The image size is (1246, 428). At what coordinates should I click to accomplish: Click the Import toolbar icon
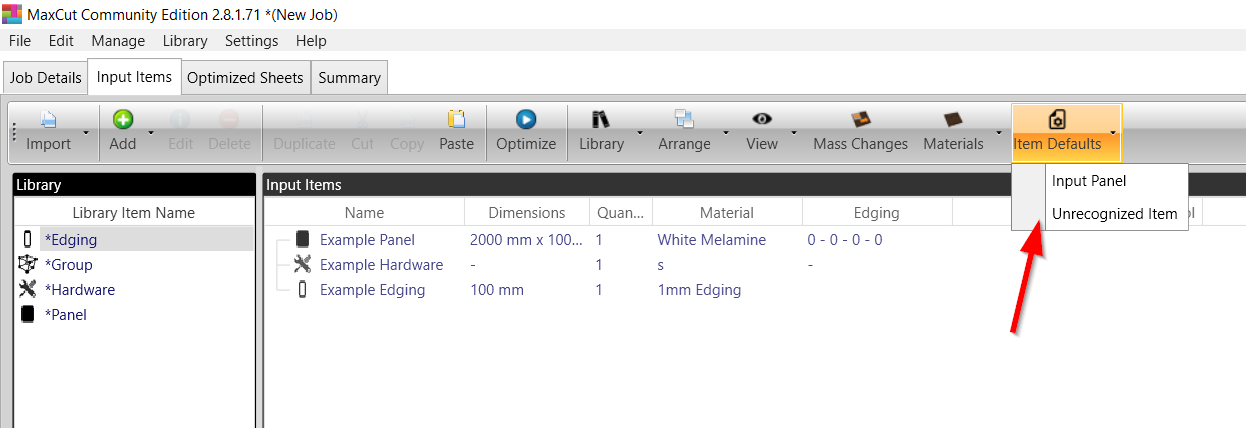48,121
